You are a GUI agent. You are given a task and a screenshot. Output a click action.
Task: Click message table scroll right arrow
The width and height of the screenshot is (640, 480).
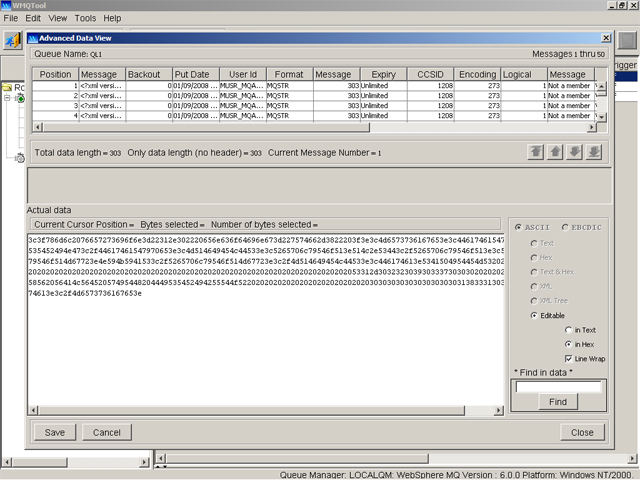click(591, 127)
